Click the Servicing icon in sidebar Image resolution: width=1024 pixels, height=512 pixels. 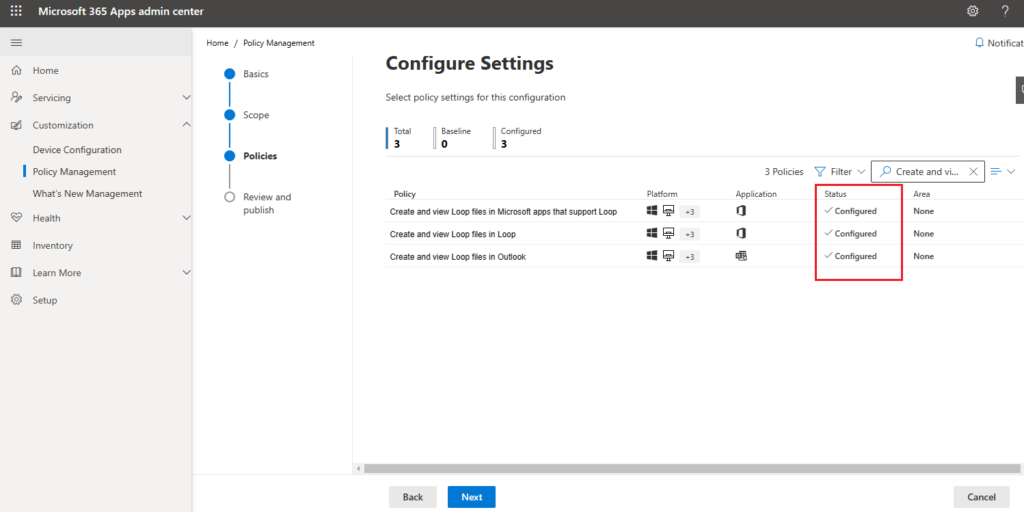17,98
